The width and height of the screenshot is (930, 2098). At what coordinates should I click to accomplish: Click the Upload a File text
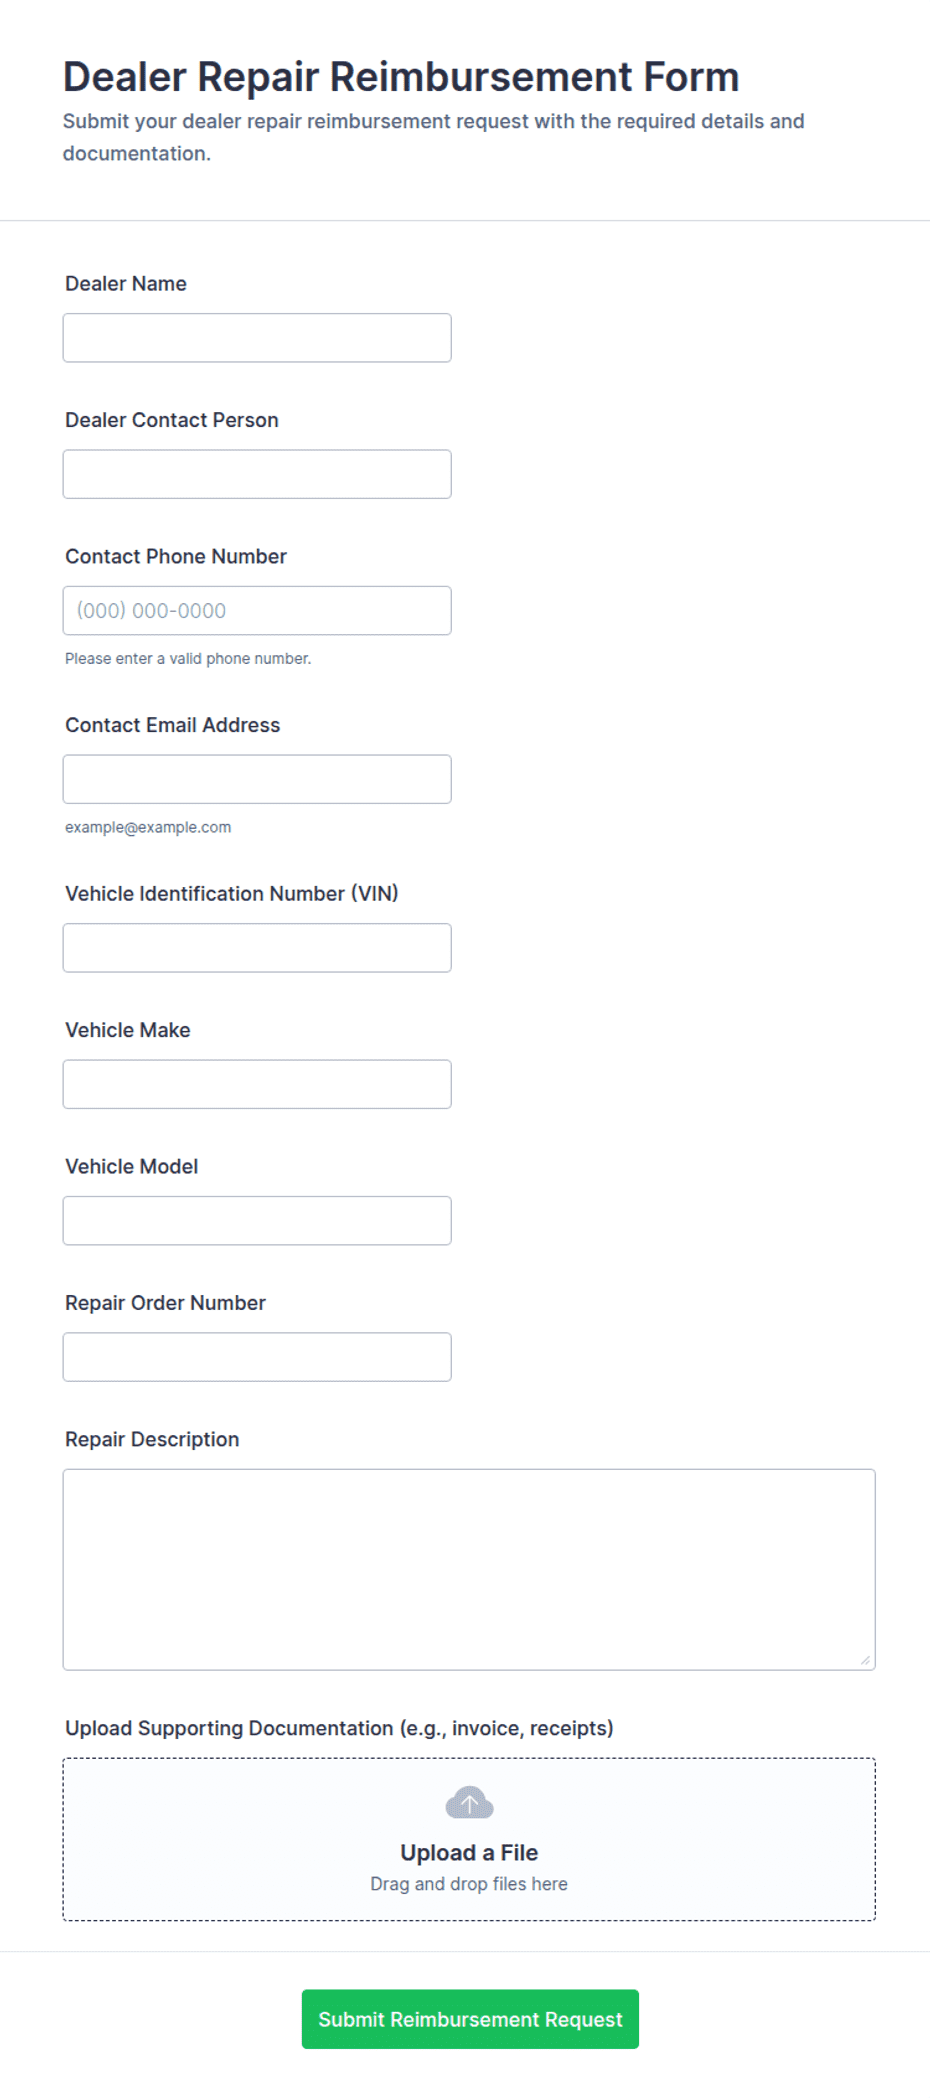[469, 1853]
